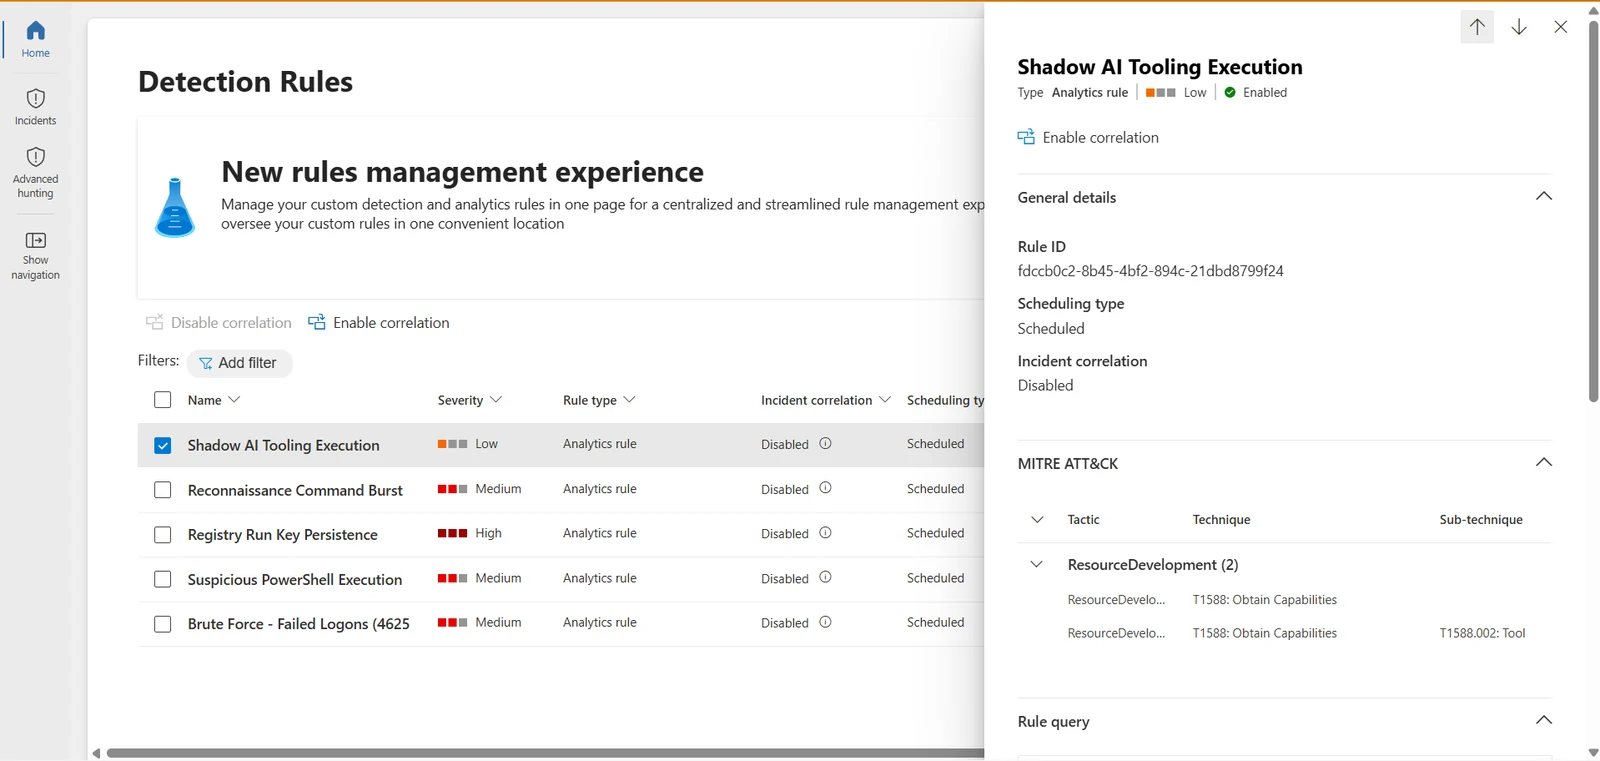The image size is (1600, 761).
Task: Click the blue flask banner icon
Action: click(x=175, y=207)
